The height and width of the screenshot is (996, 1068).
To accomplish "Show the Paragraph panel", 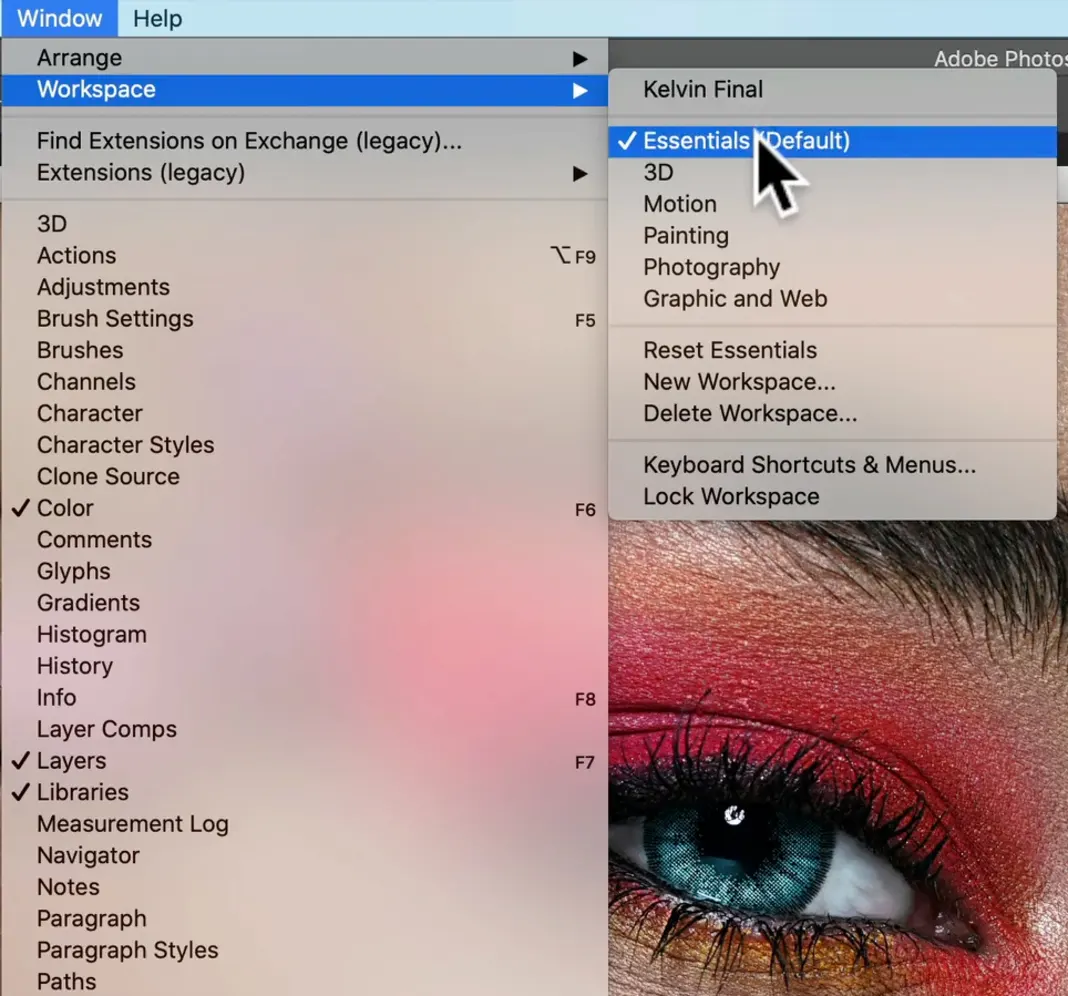I will click(x=304, y=918).
